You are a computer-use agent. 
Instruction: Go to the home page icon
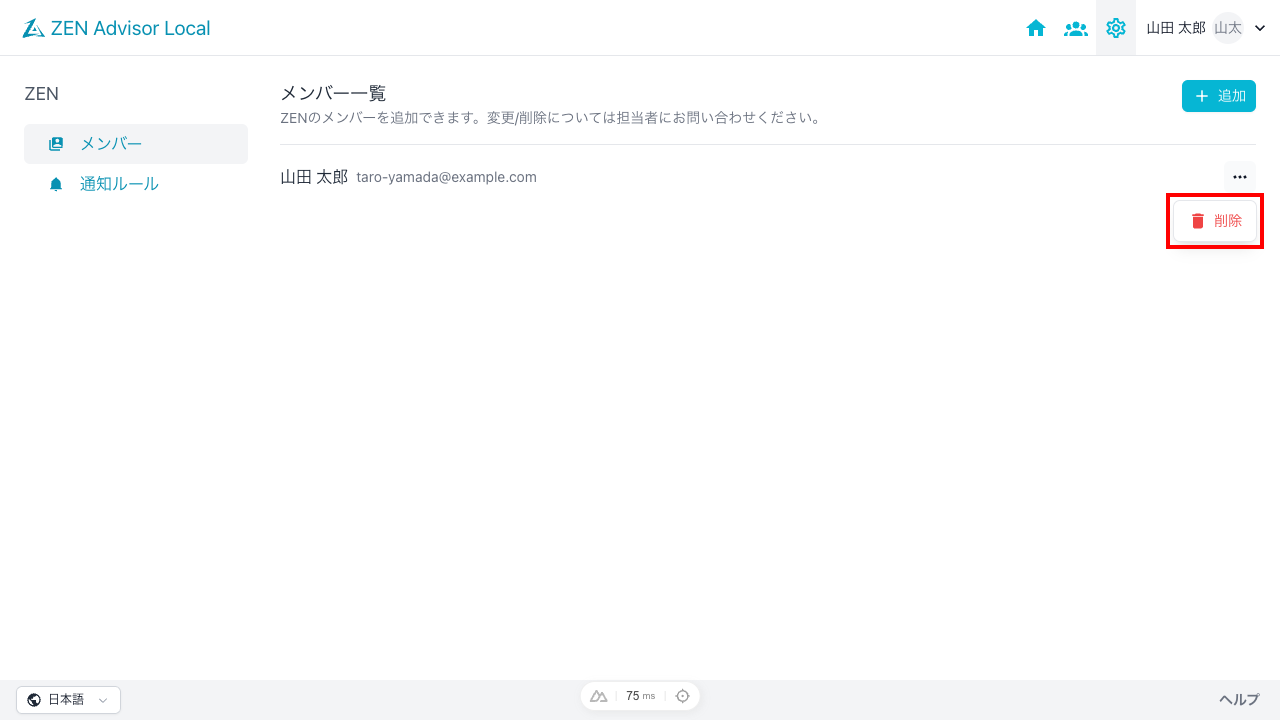pos(1036,28)
